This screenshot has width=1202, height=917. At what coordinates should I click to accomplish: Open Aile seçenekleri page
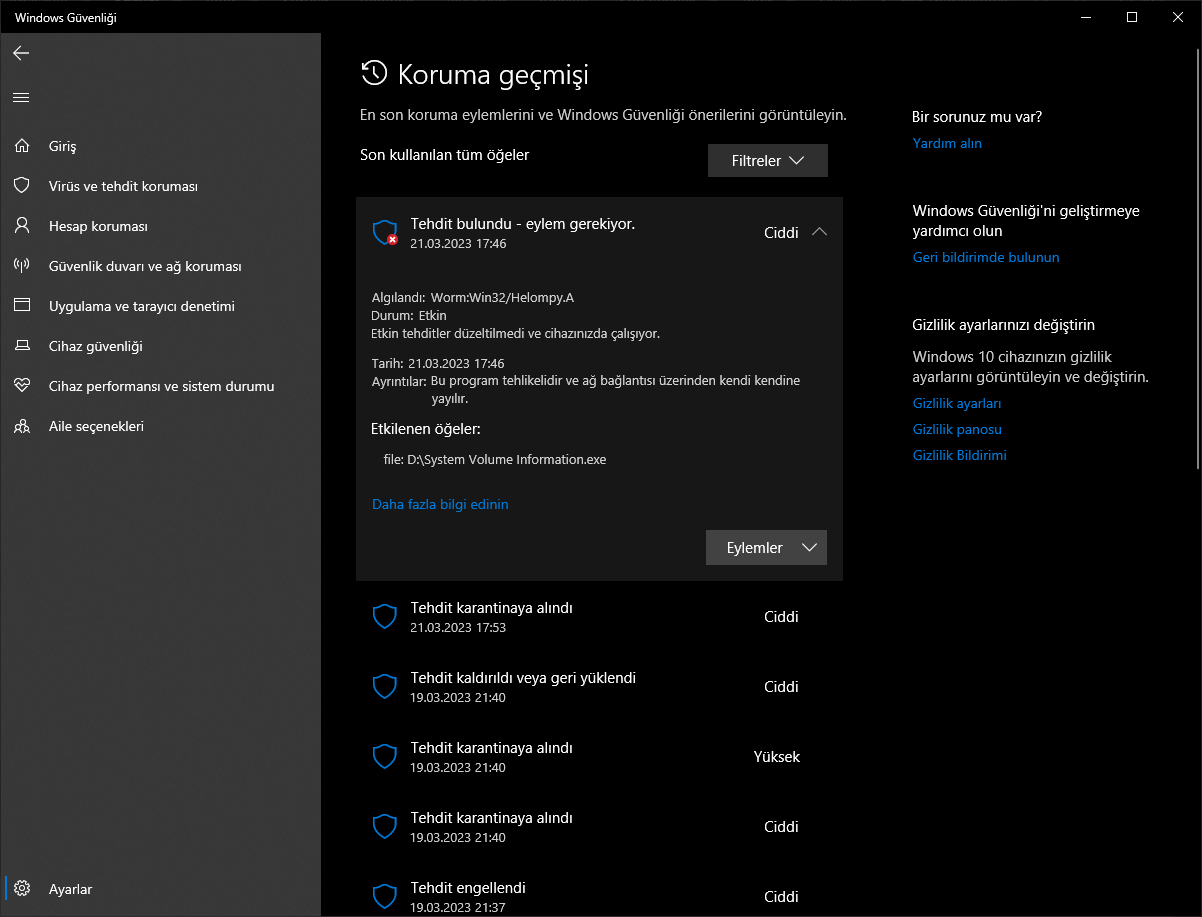coord(160,426)
